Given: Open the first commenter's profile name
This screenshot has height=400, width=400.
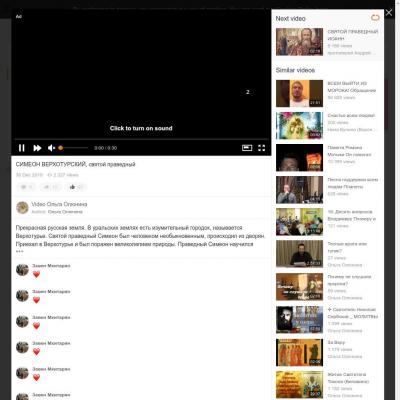Looking at the screenshot, I should (51, 266).
